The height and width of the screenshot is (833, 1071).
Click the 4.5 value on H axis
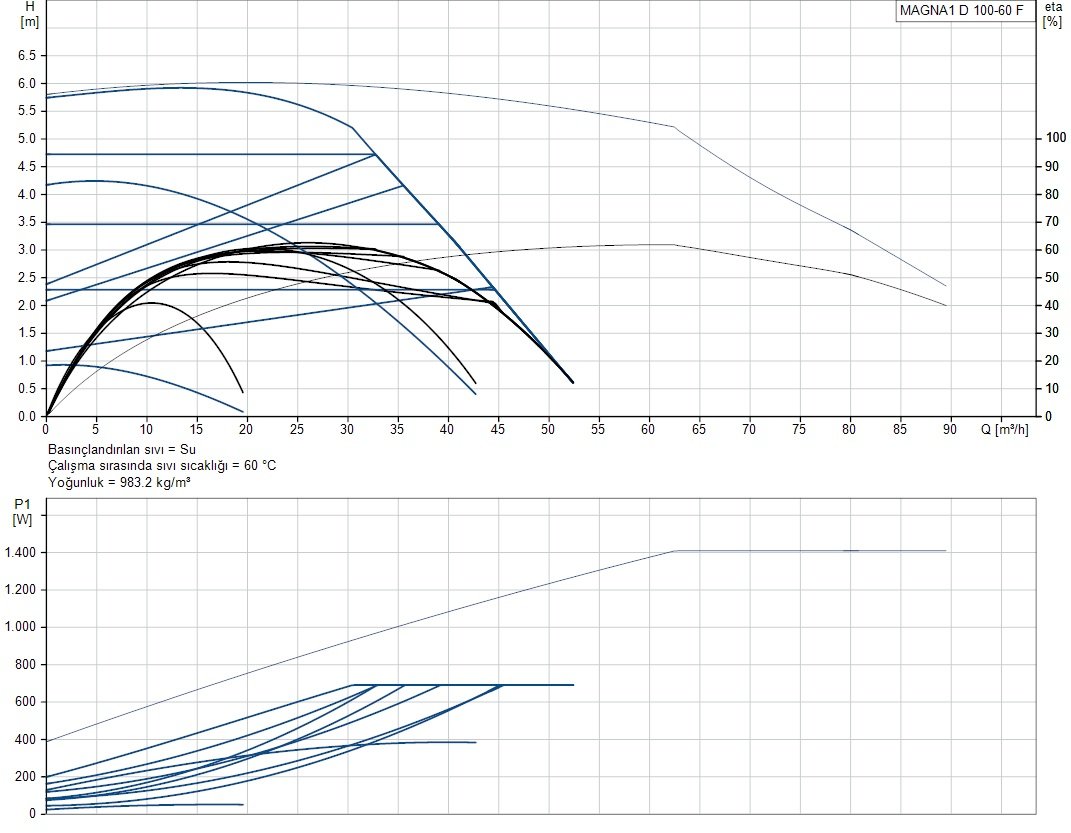[x=27, y=167]
